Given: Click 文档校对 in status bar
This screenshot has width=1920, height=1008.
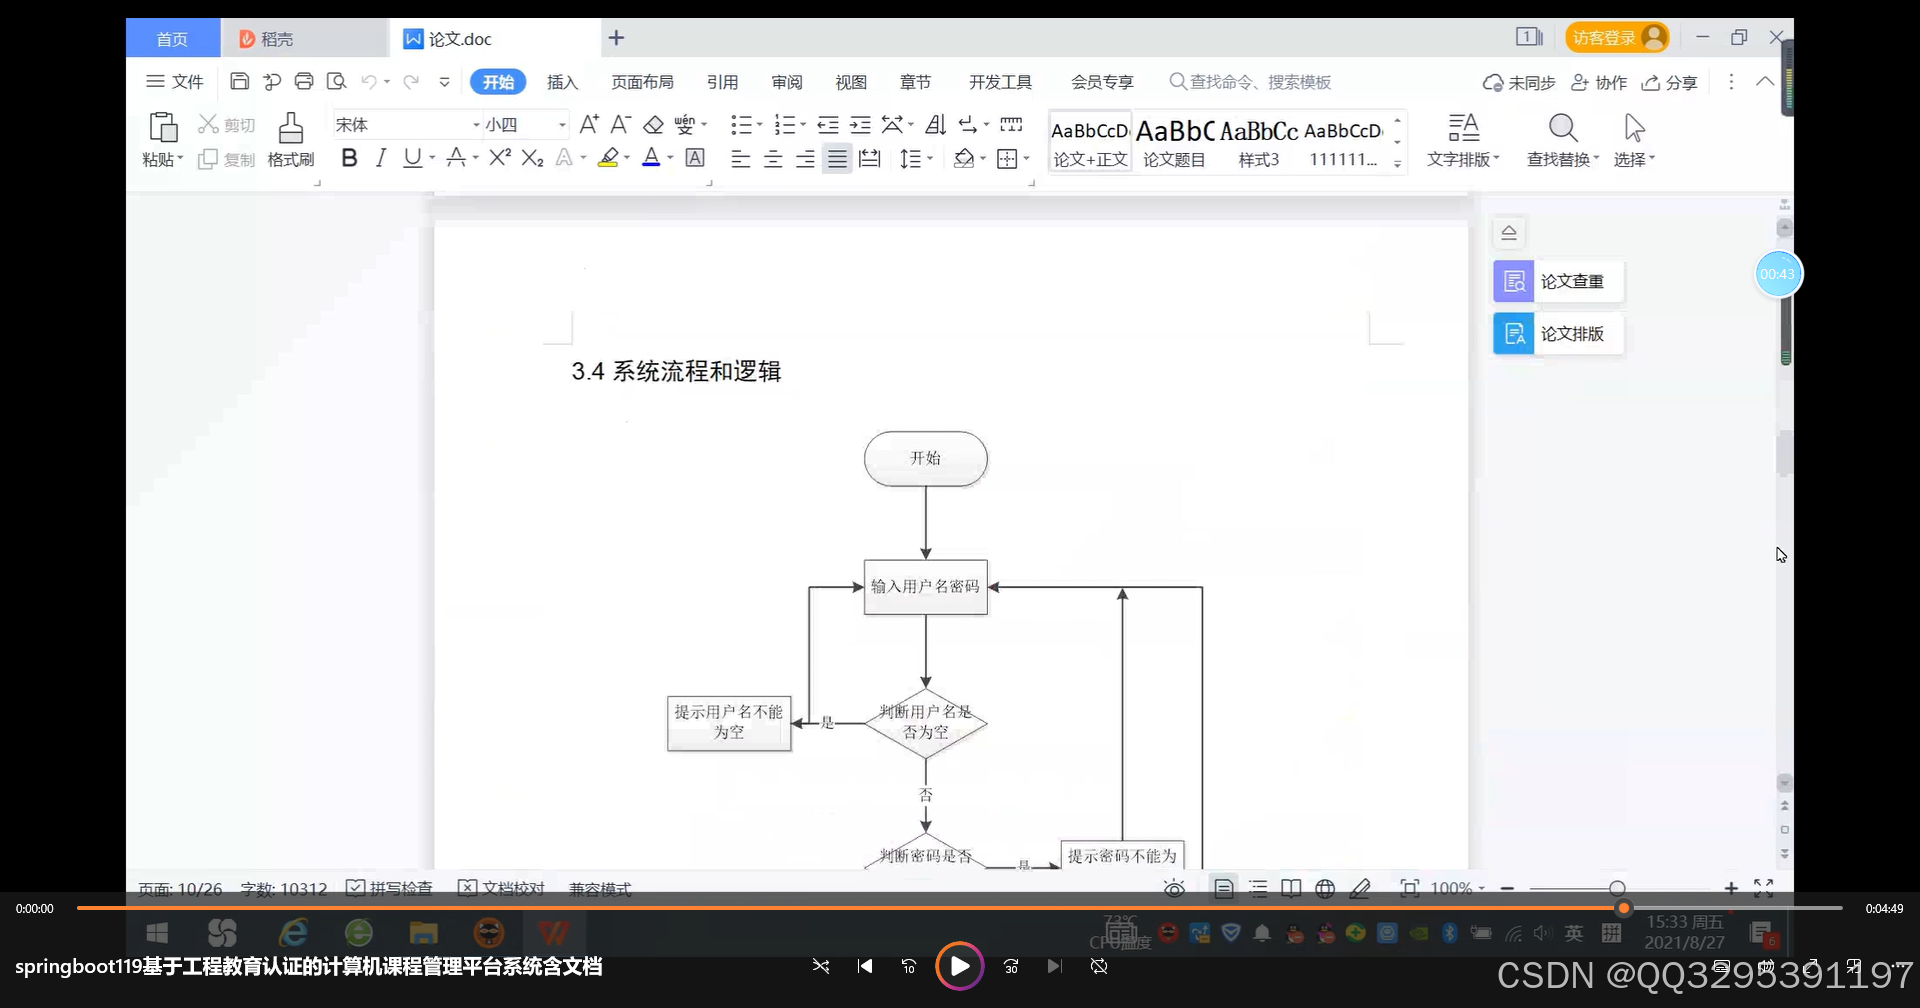Looking at the screenshot, I should click(x=502, y=888).
